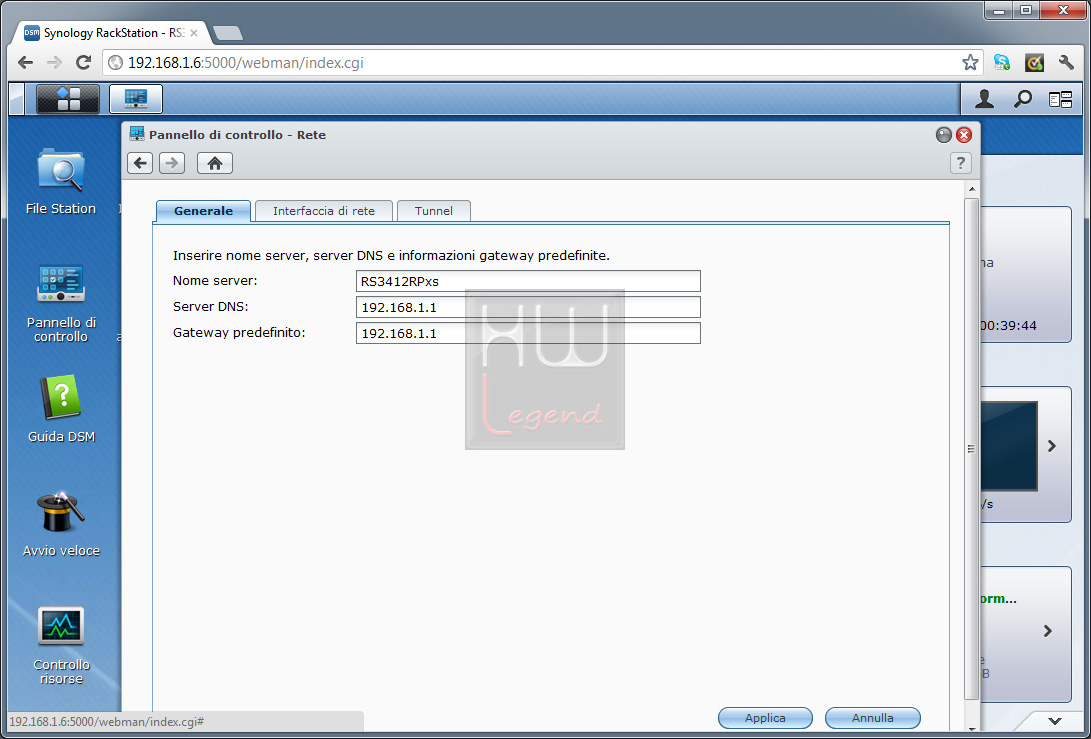1091x739 pixels.
Task: Toggle the widgets panel icon
Action: click(1060, 100)
